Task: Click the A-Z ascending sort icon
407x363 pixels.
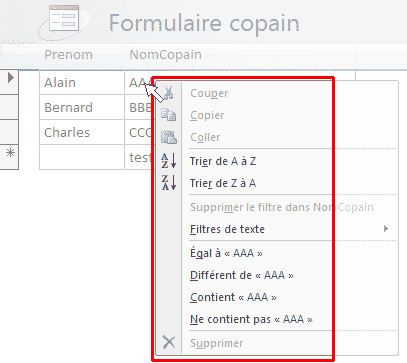Action: (x=169, y=161)
